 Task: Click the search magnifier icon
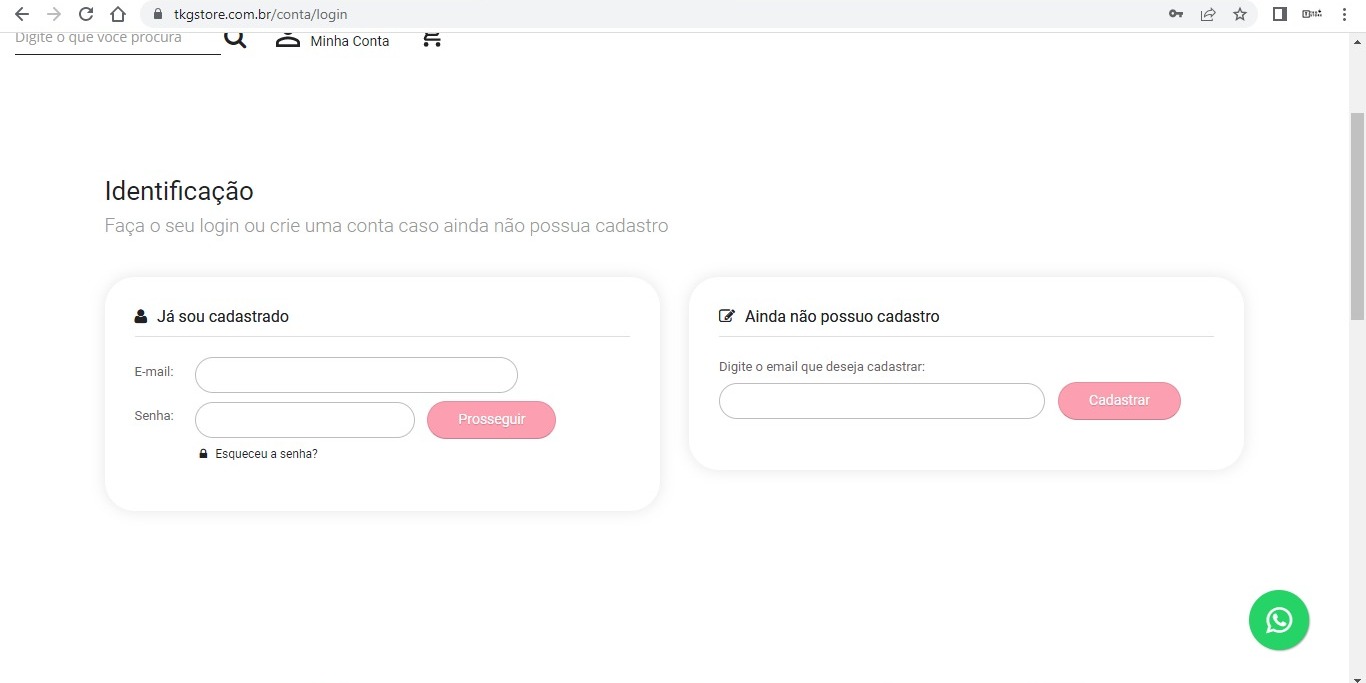(234, 39)
